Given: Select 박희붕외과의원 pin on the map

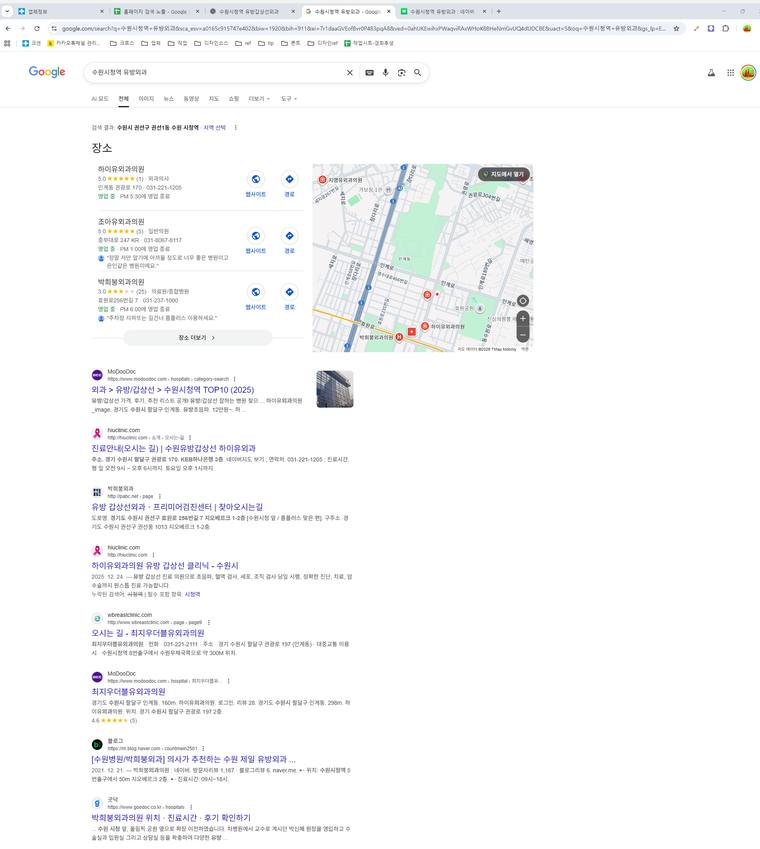Looking at the screenshot, I should click(399, 337).
